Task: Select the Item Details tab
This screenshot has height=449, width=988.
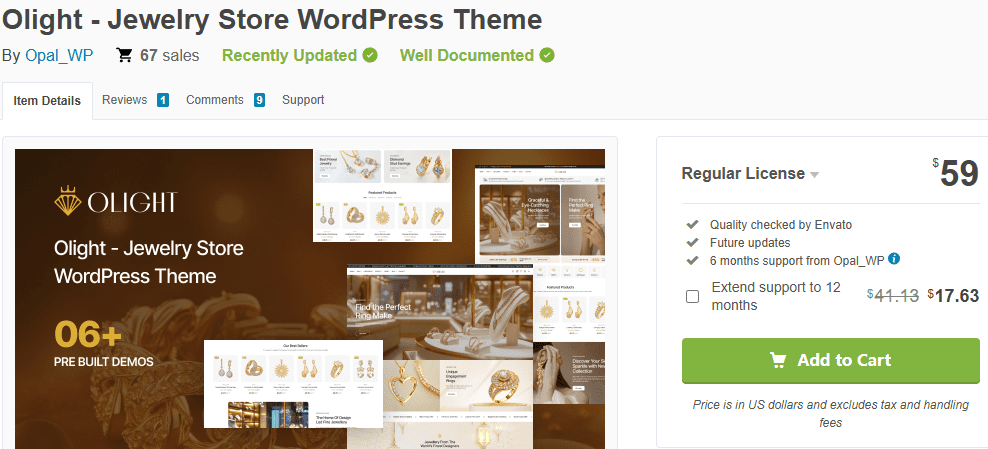Action: tap(47, 101)
